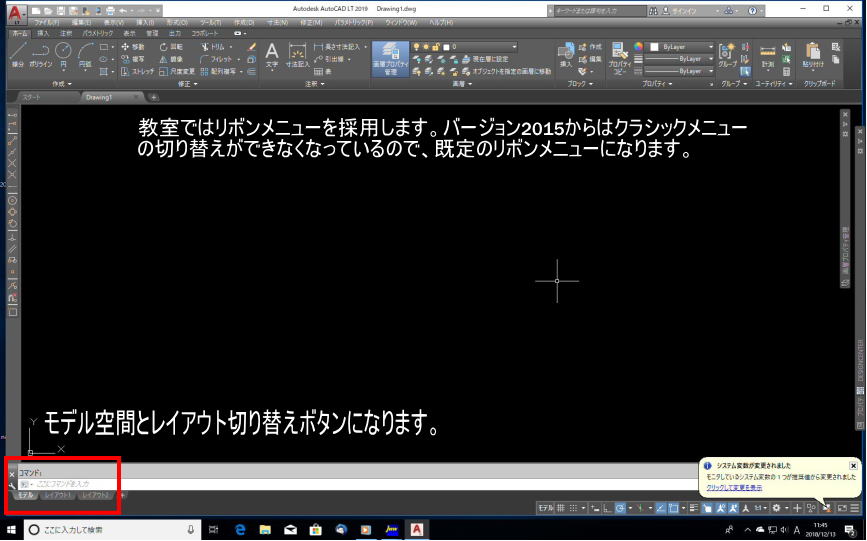The height and width of the screenshot is (541, 867).
Task: Open the 出力 ribbon tab
Action: 175,34
